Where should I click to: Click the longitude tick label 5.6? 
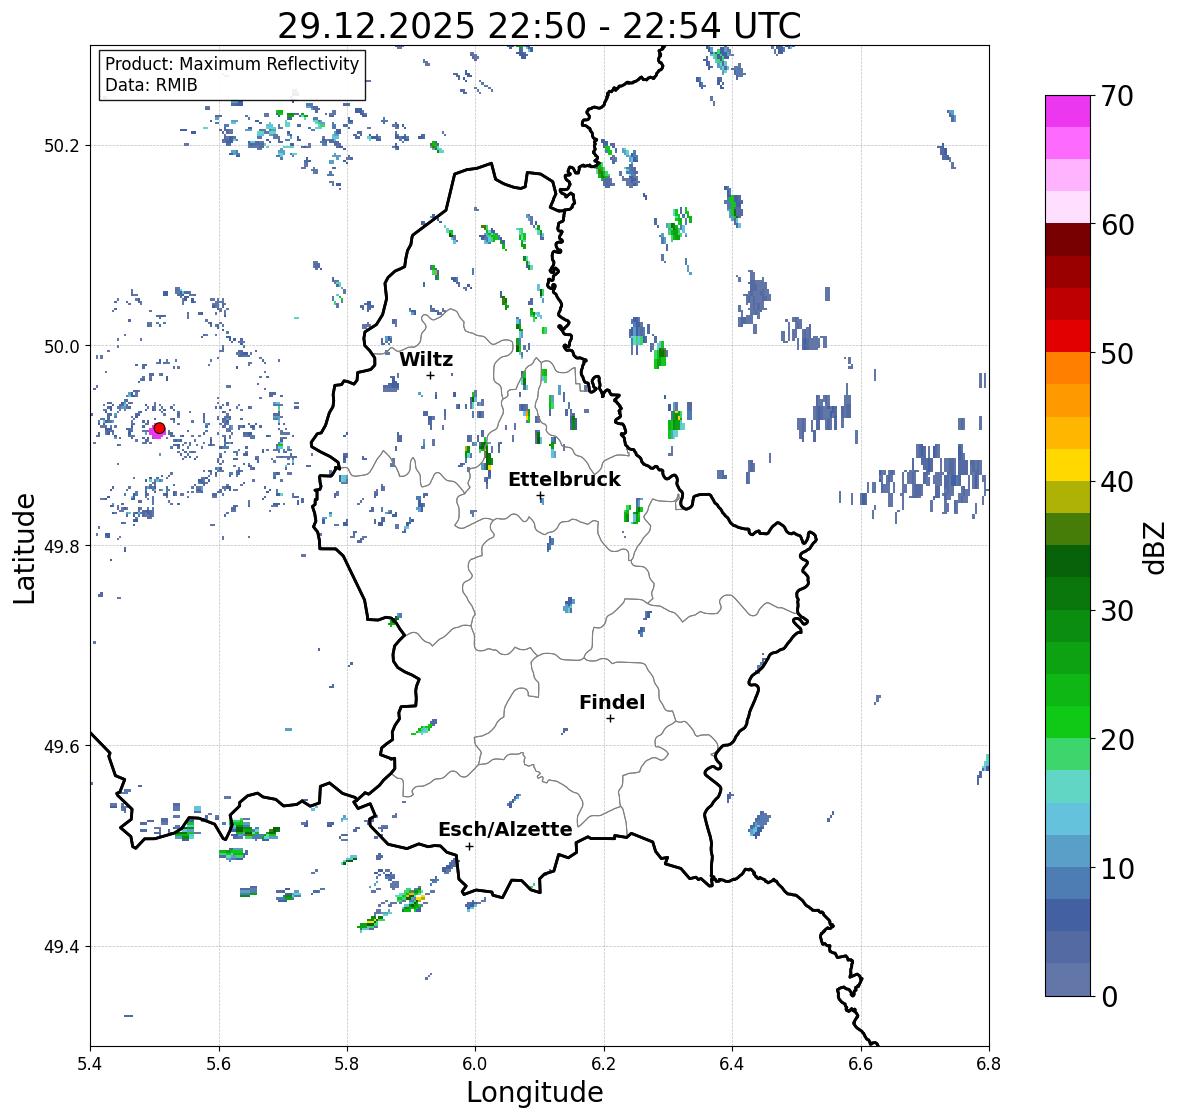[x=219, y=1064]
